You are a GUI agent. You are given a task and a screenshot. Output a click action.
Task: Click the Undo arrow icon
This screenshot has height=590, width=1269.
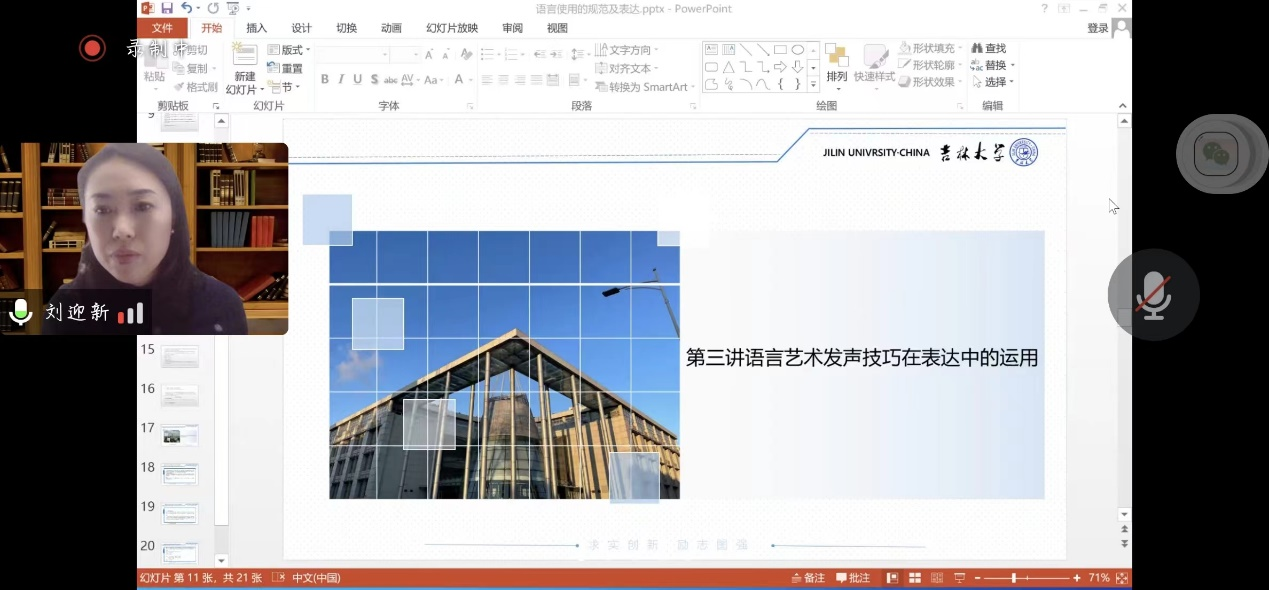[x=187, y=8]
